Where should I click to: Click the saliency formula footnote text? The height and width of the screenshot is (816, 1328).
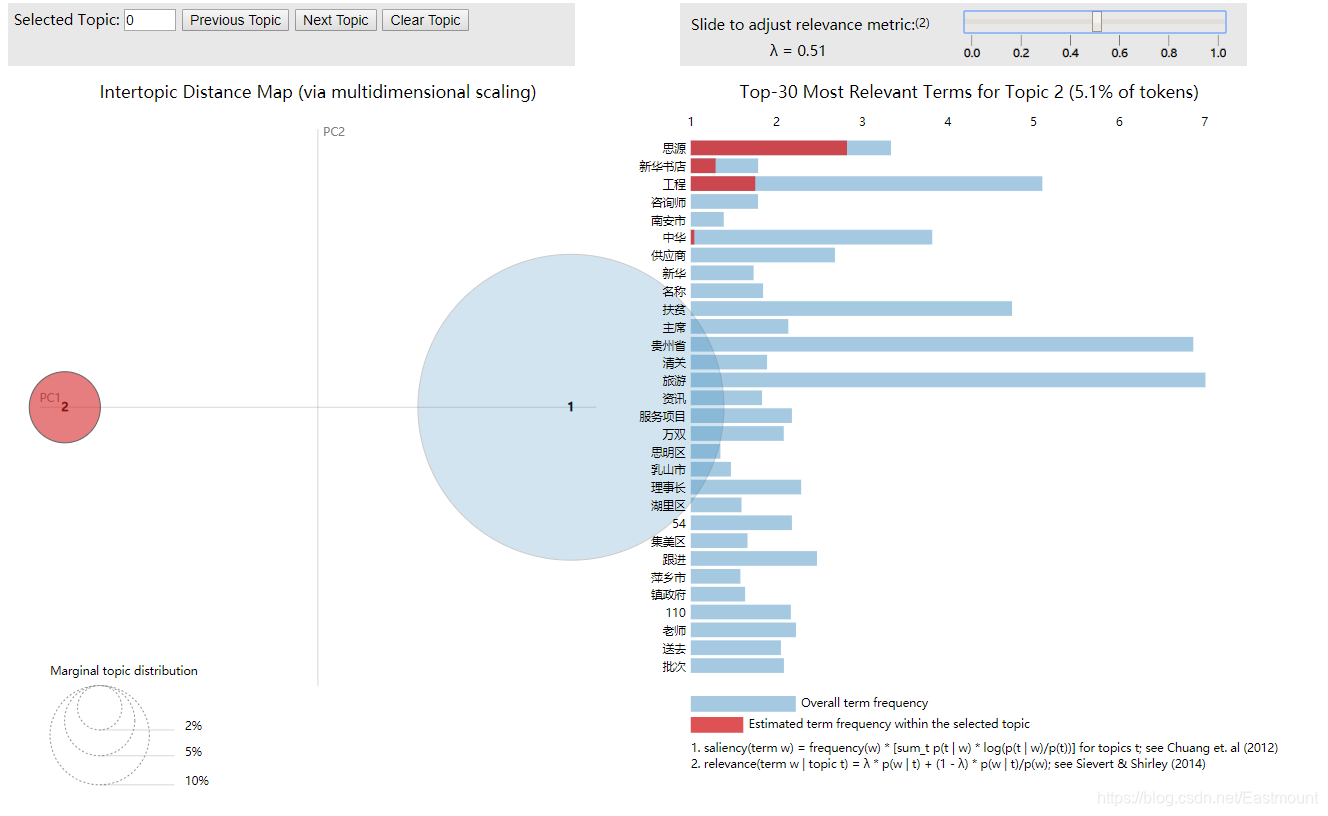(x=984, y=747)
